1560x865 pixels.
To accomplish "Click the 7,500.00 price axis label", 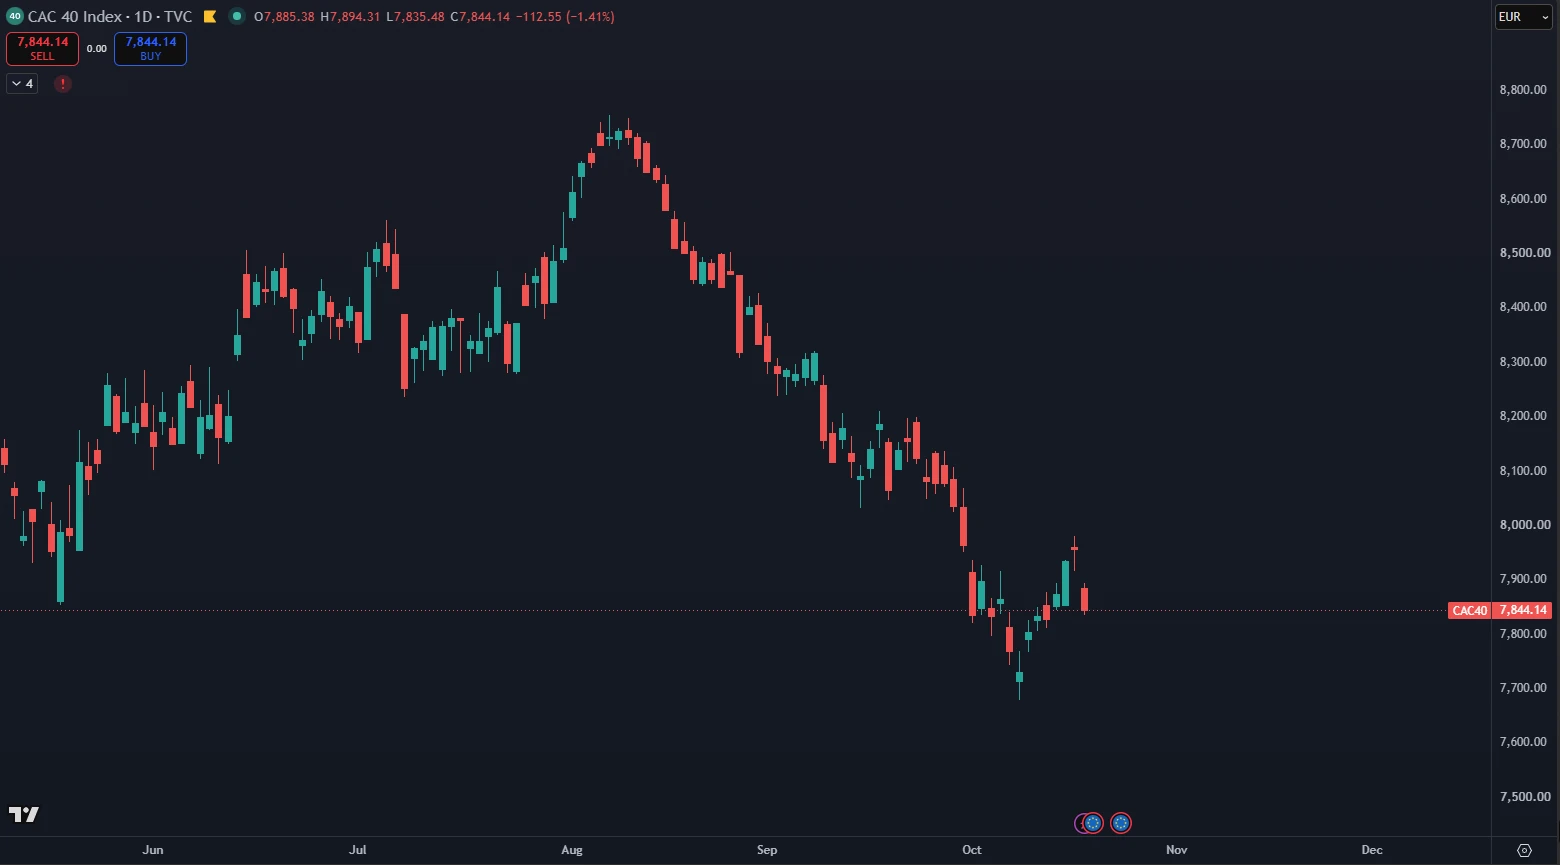I will tap(1523, 797).
